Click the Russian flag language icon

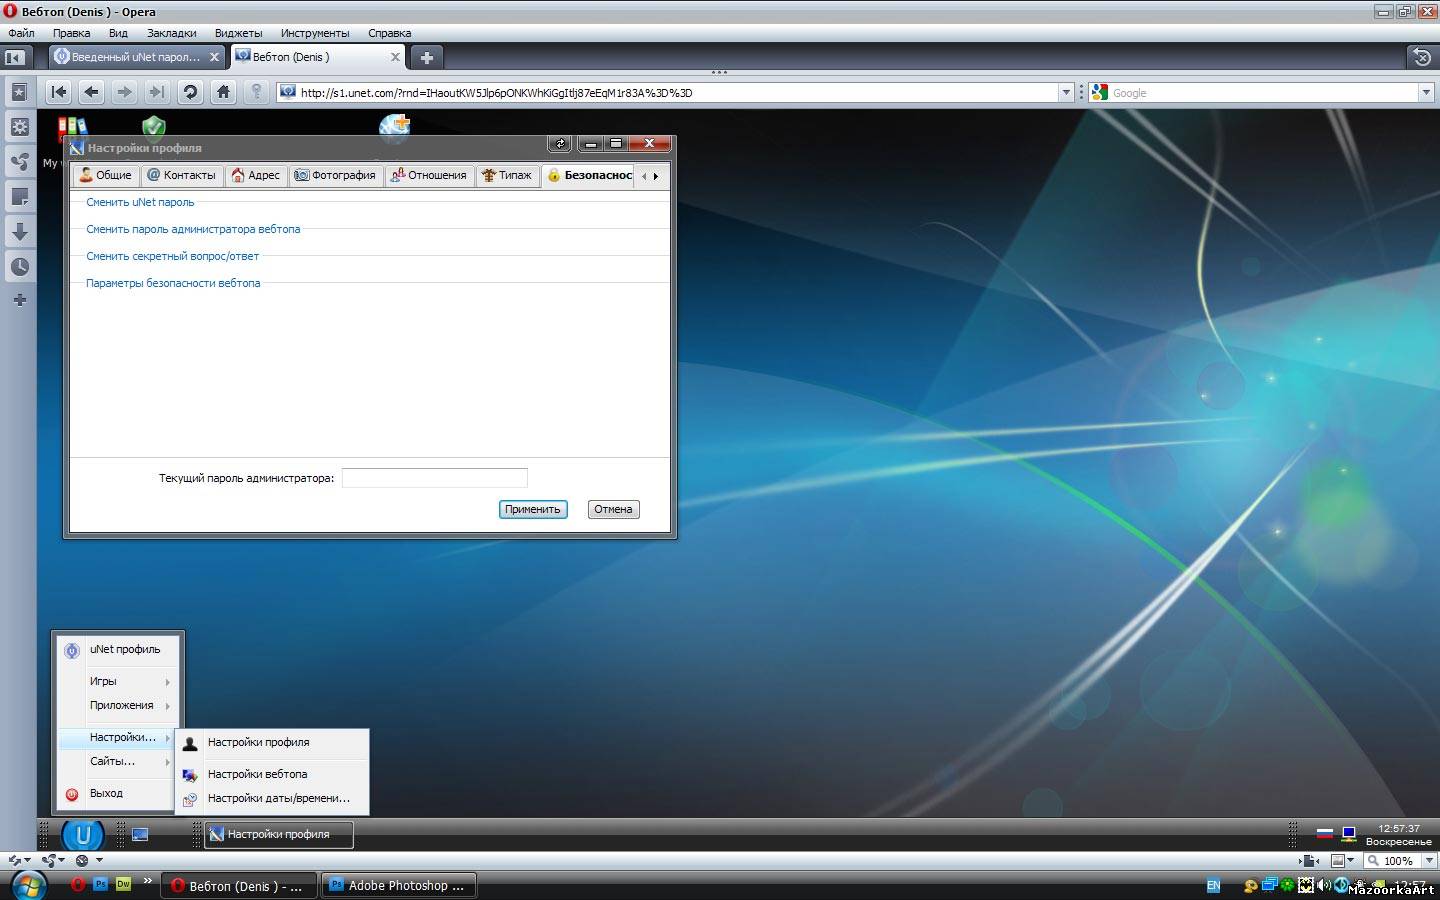point(1324,833)
